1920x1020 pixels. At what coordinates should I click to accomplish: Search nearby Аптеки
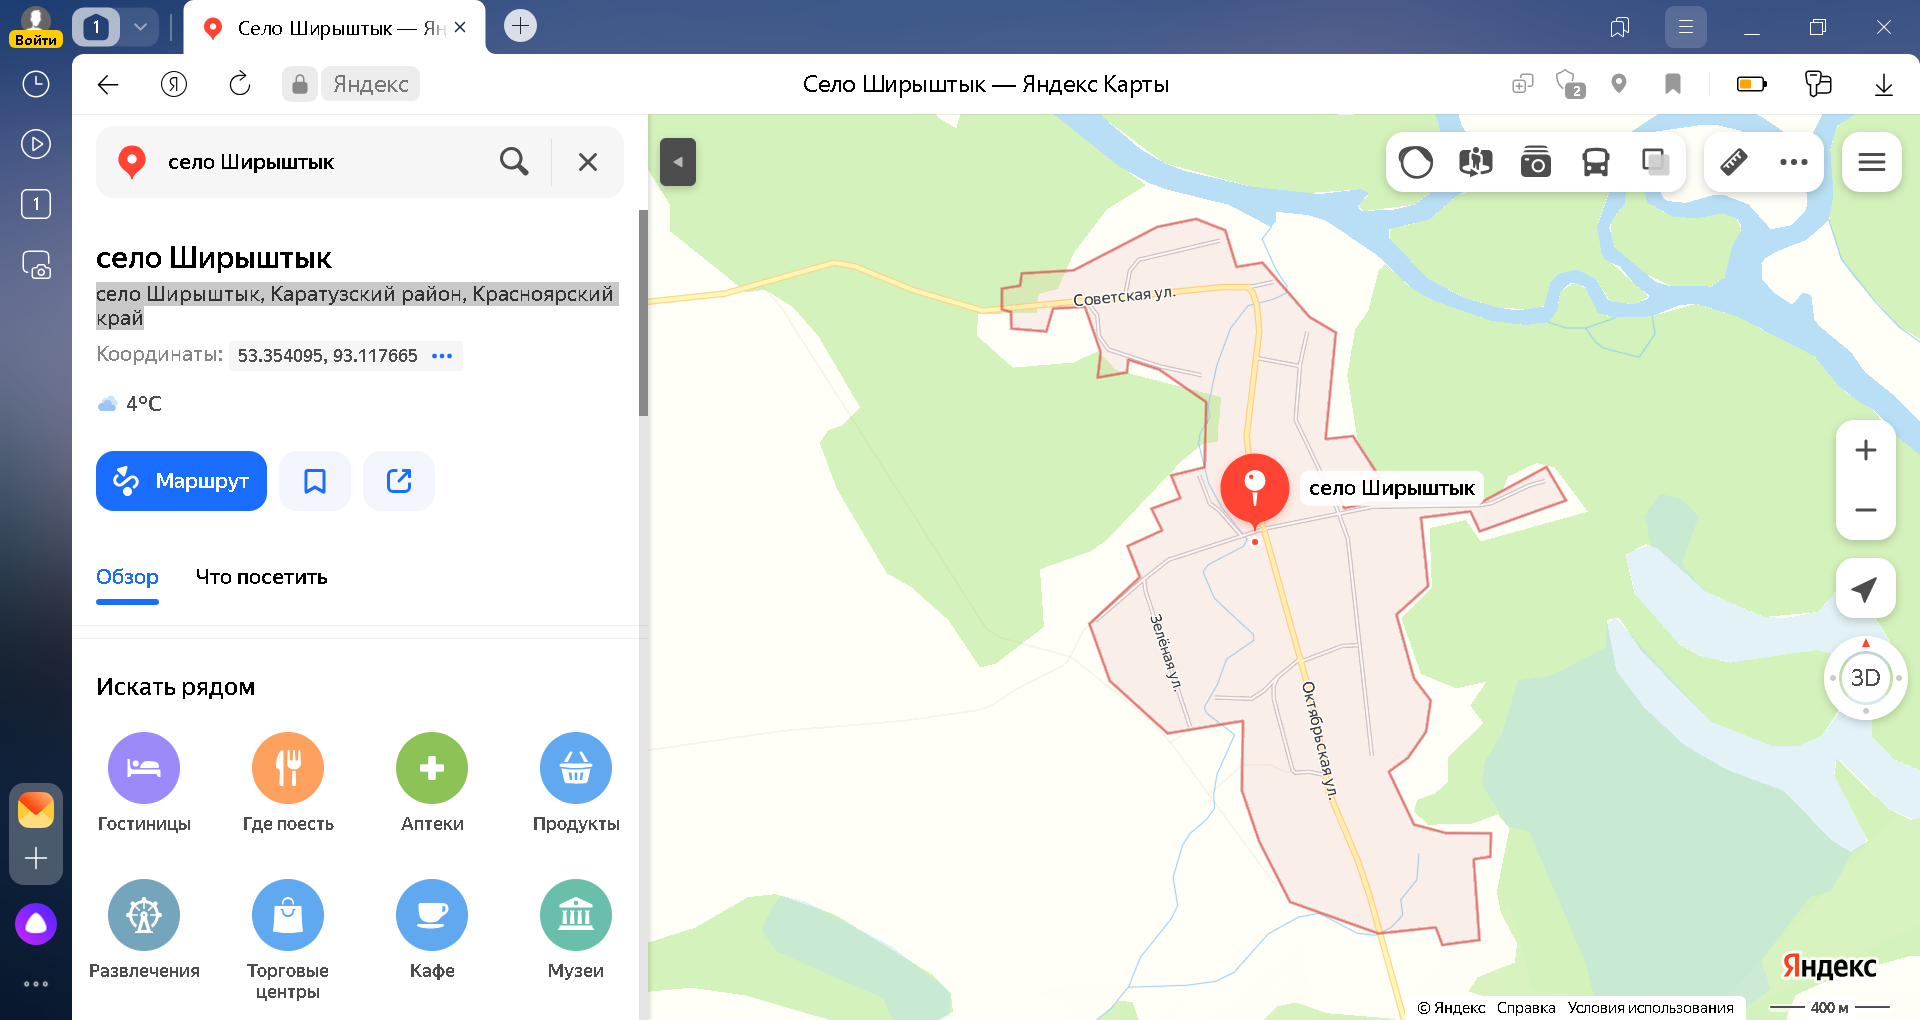tap(432, 783)
